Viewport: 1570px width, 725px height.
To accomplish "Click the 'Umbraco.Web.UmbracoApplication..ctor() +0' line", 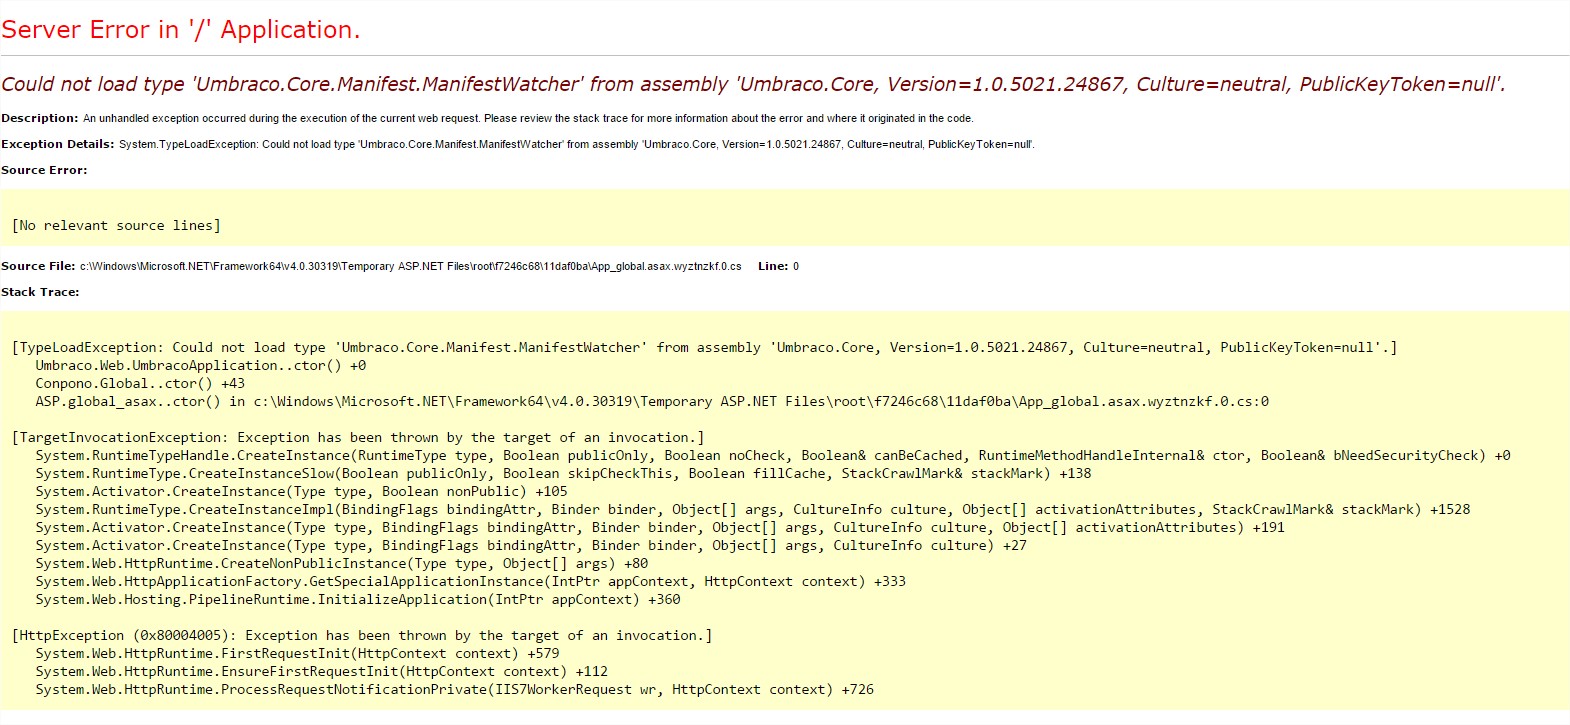I will [201, 366].
